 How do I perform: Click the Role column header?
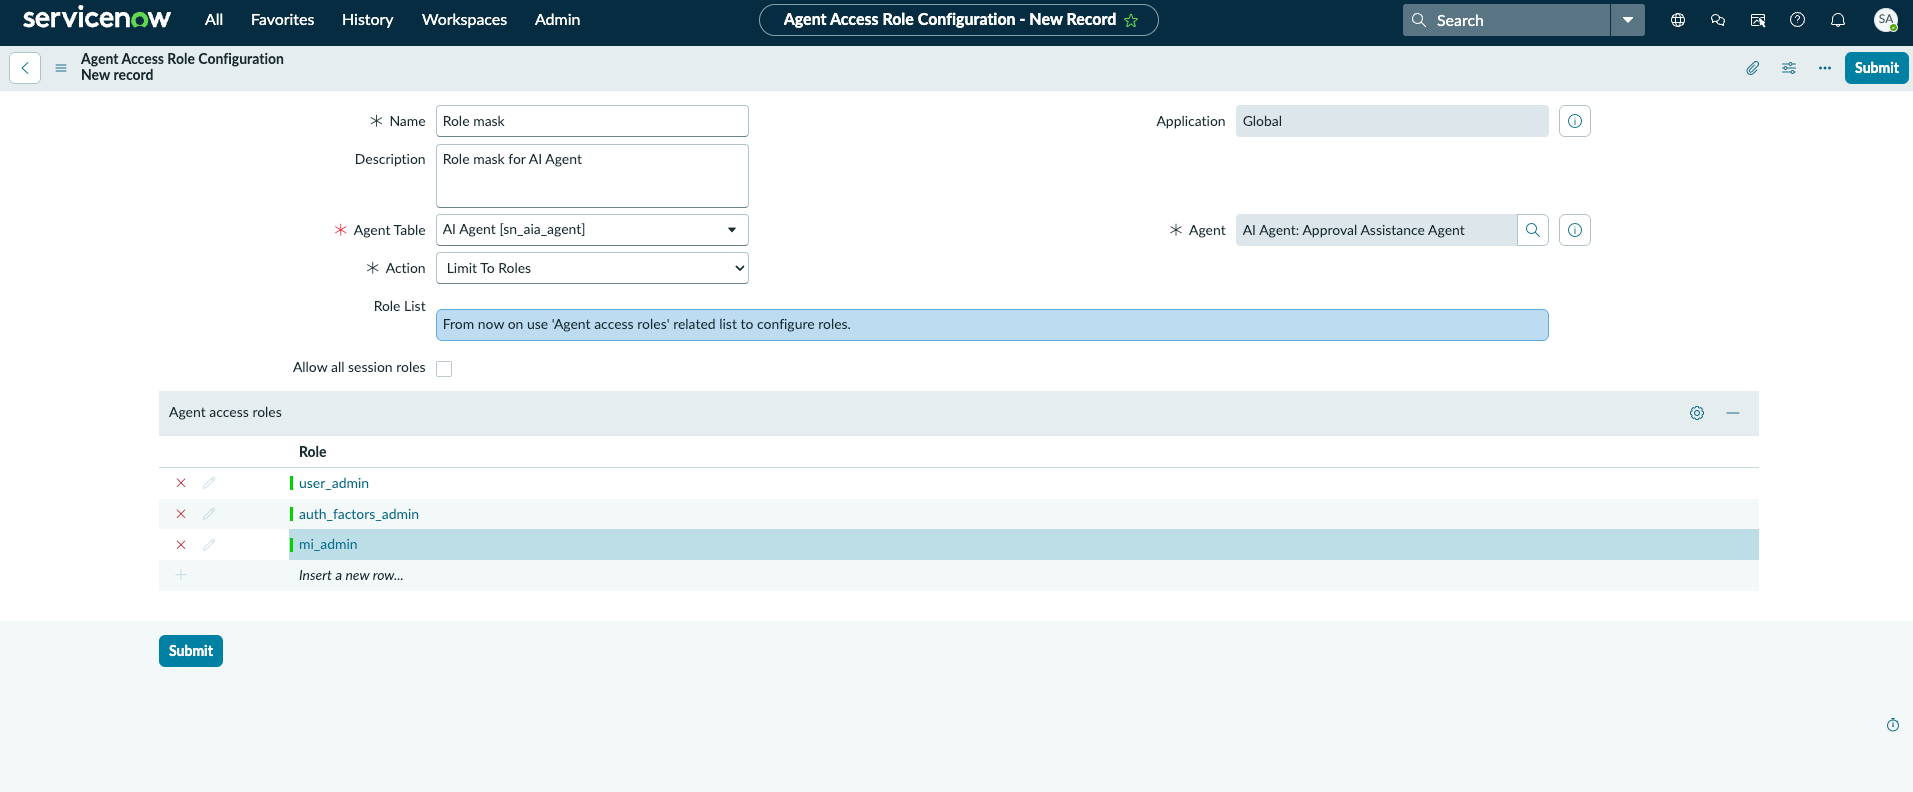(x=313, y=452)
